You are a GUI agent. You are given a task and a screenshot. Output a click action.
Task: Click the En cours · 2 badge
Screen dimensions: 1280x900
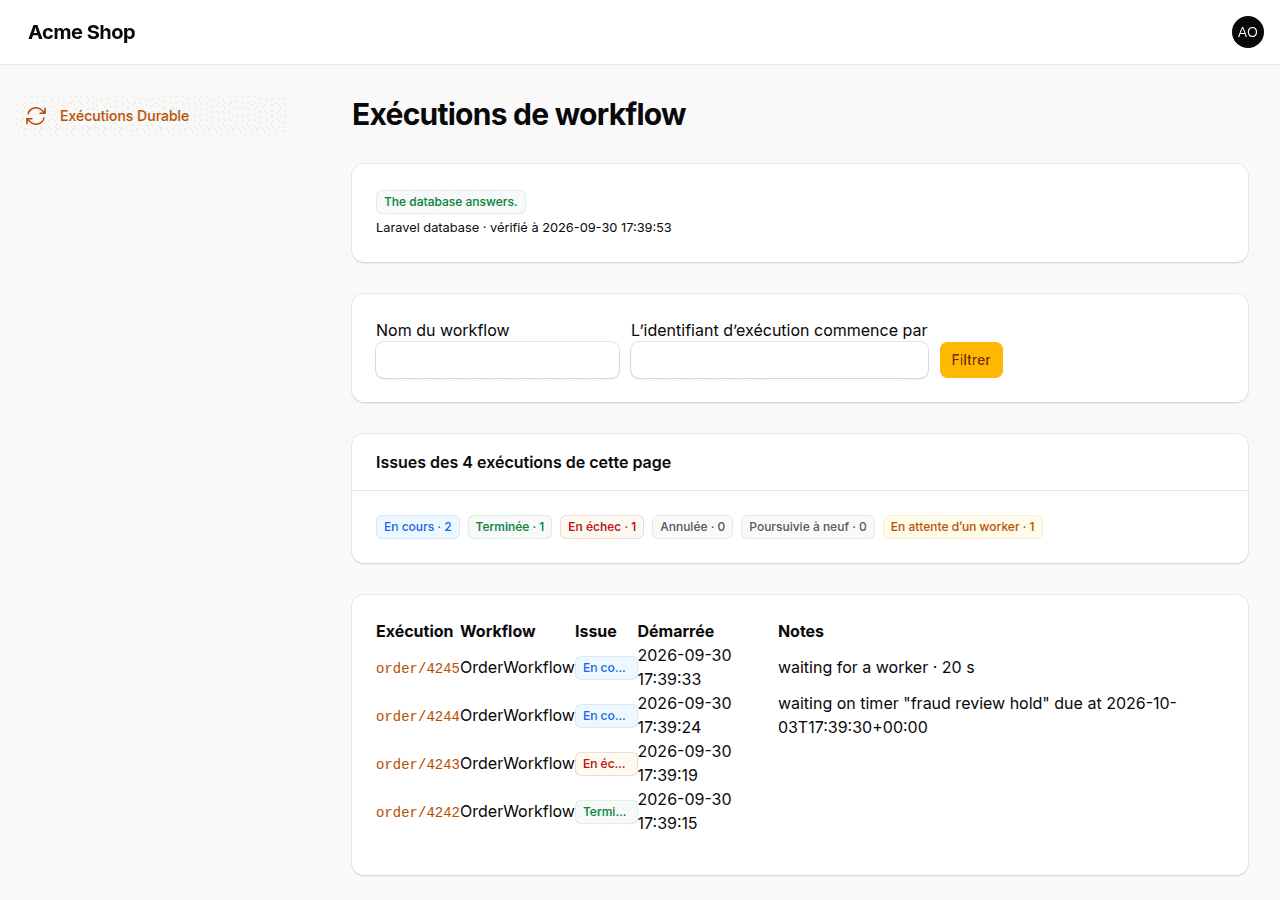point(418,527)
